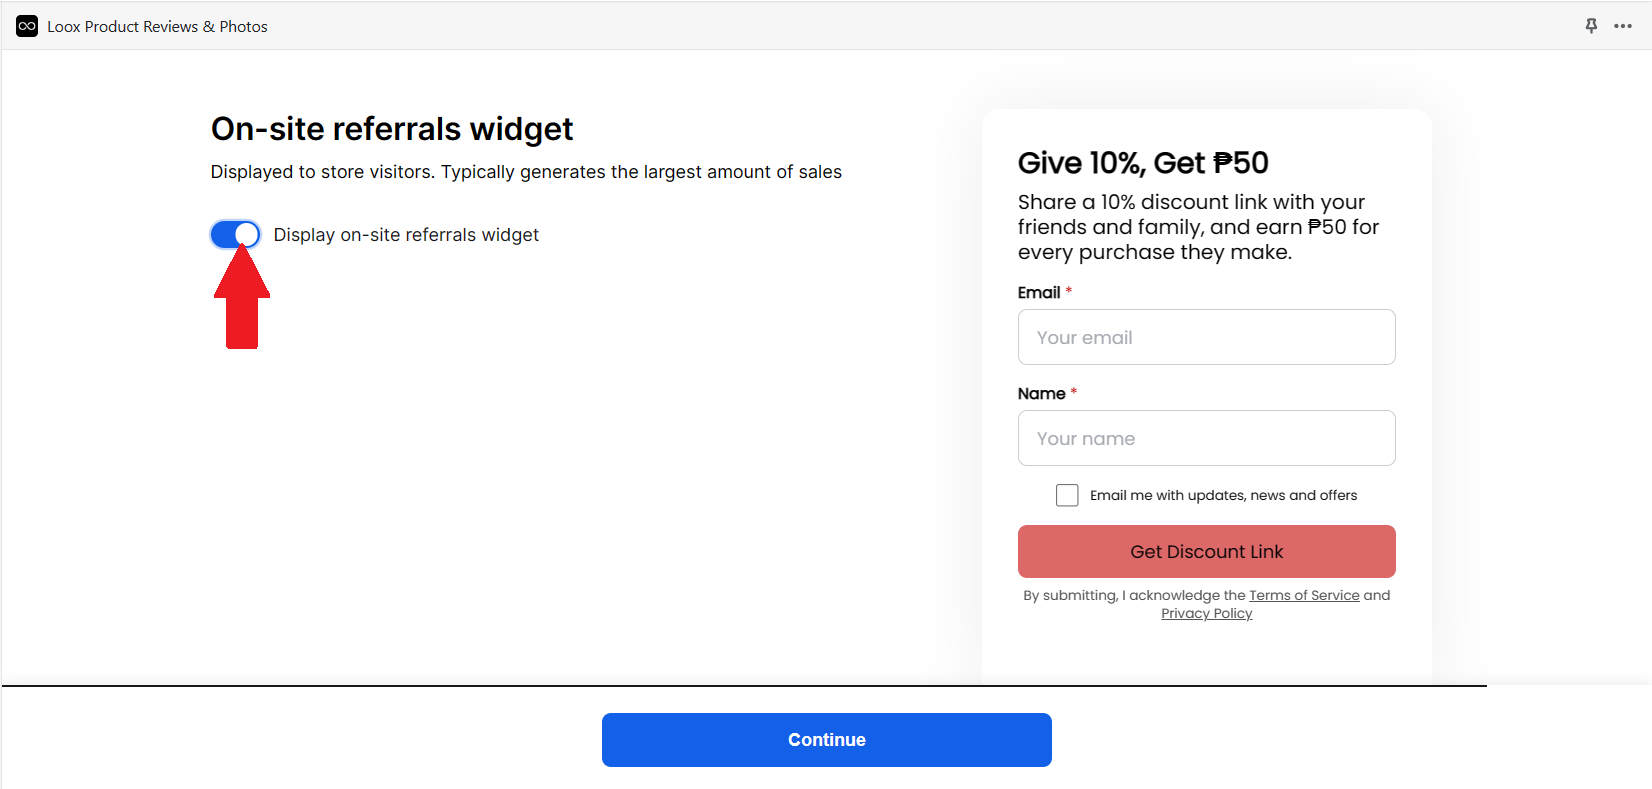Screen dimensions: 1652x789
Task: Focus the 'Your name' input field
Action: pyautogui.click(x=1206, y=438)
